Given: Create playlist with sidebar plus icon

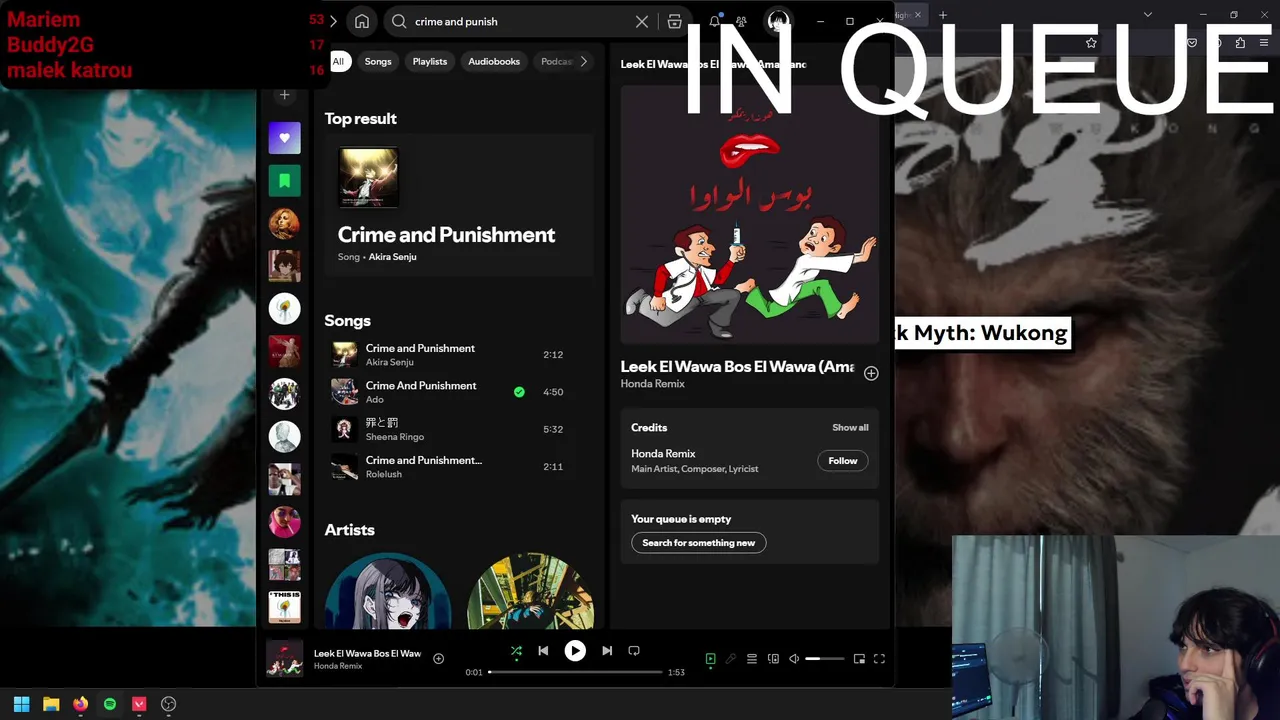Looking at the screenshot, I should tap(284, 95).
